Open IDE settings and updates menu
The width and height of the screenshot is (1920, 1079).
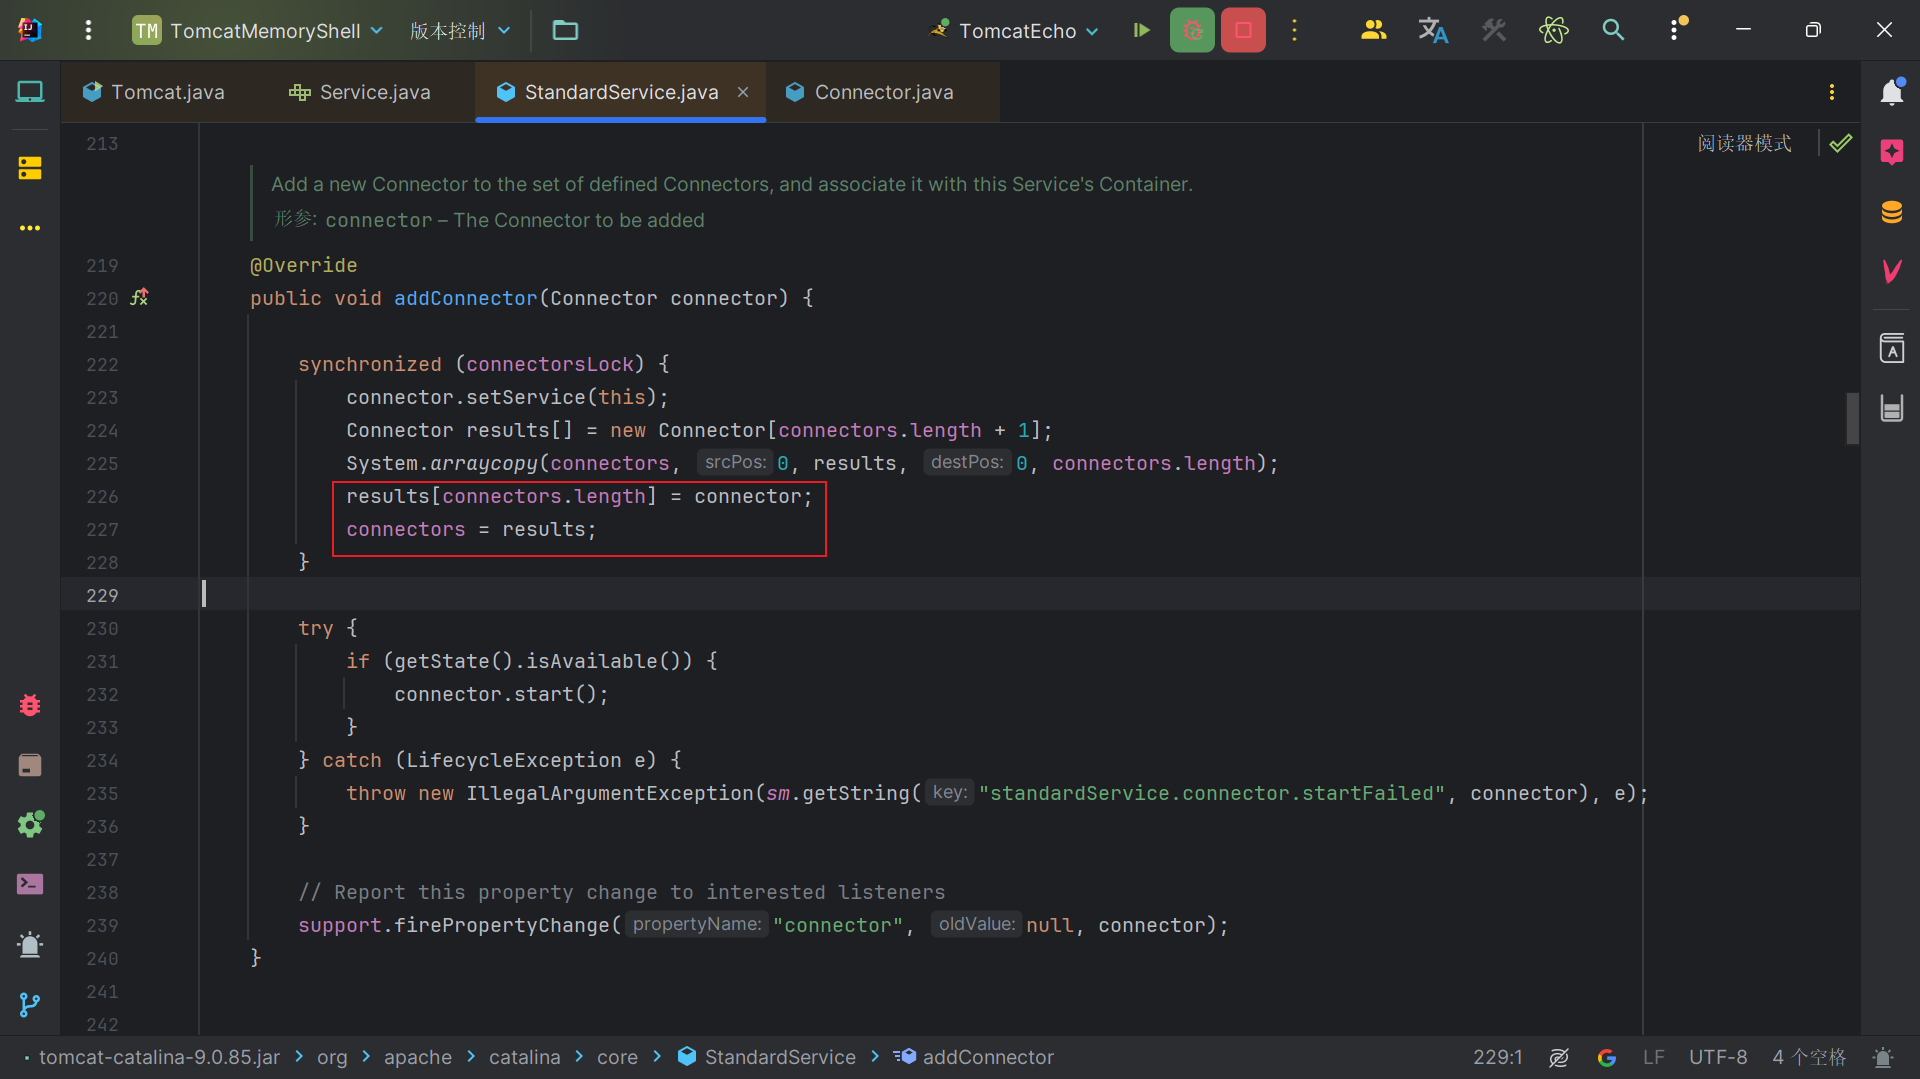click(1677, 30)
